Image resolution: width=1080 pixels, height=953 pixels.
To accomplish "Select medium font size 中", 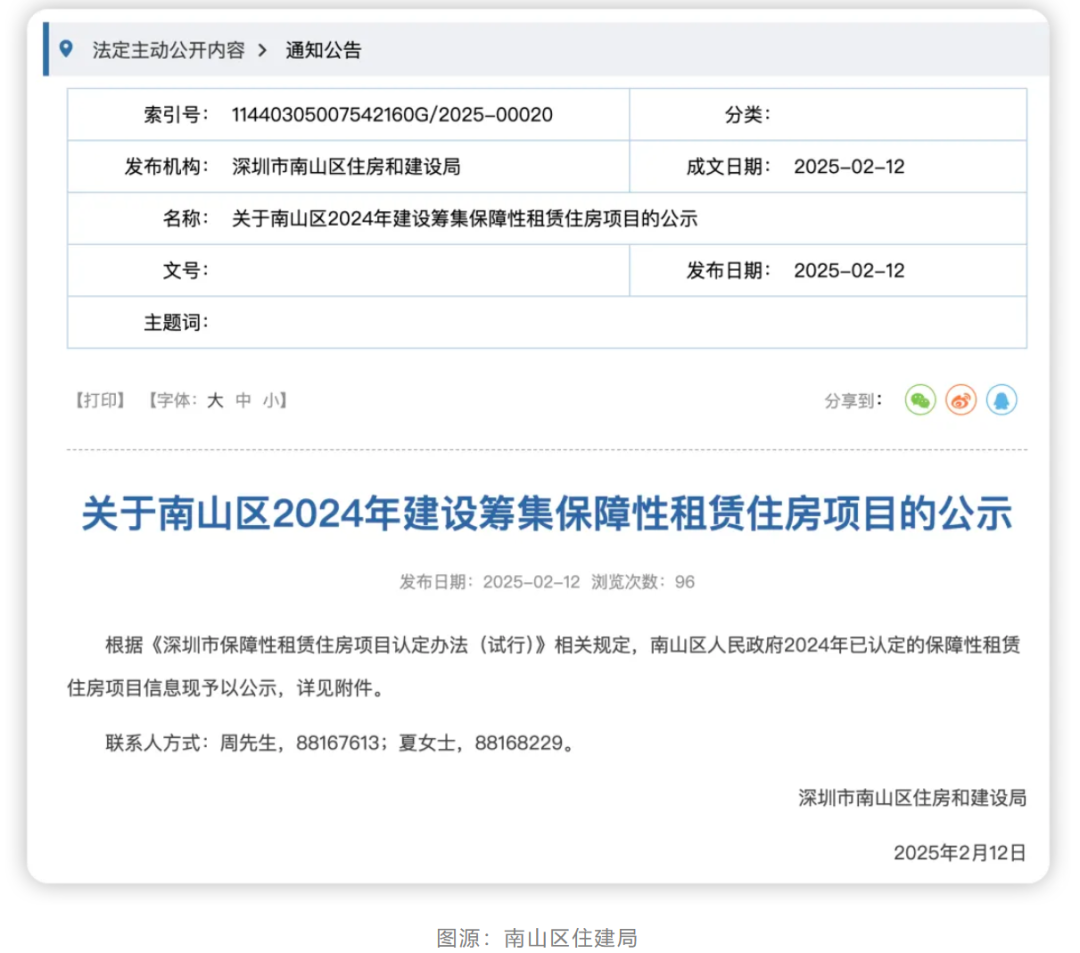I will 241,400.
